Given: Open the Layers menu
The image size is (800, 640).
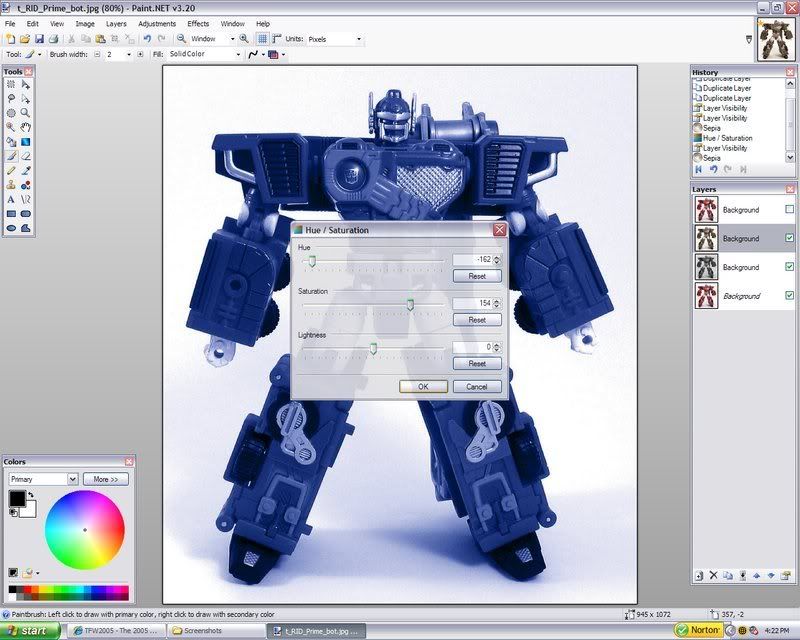Looking at the screenshot, I should 116,23.
